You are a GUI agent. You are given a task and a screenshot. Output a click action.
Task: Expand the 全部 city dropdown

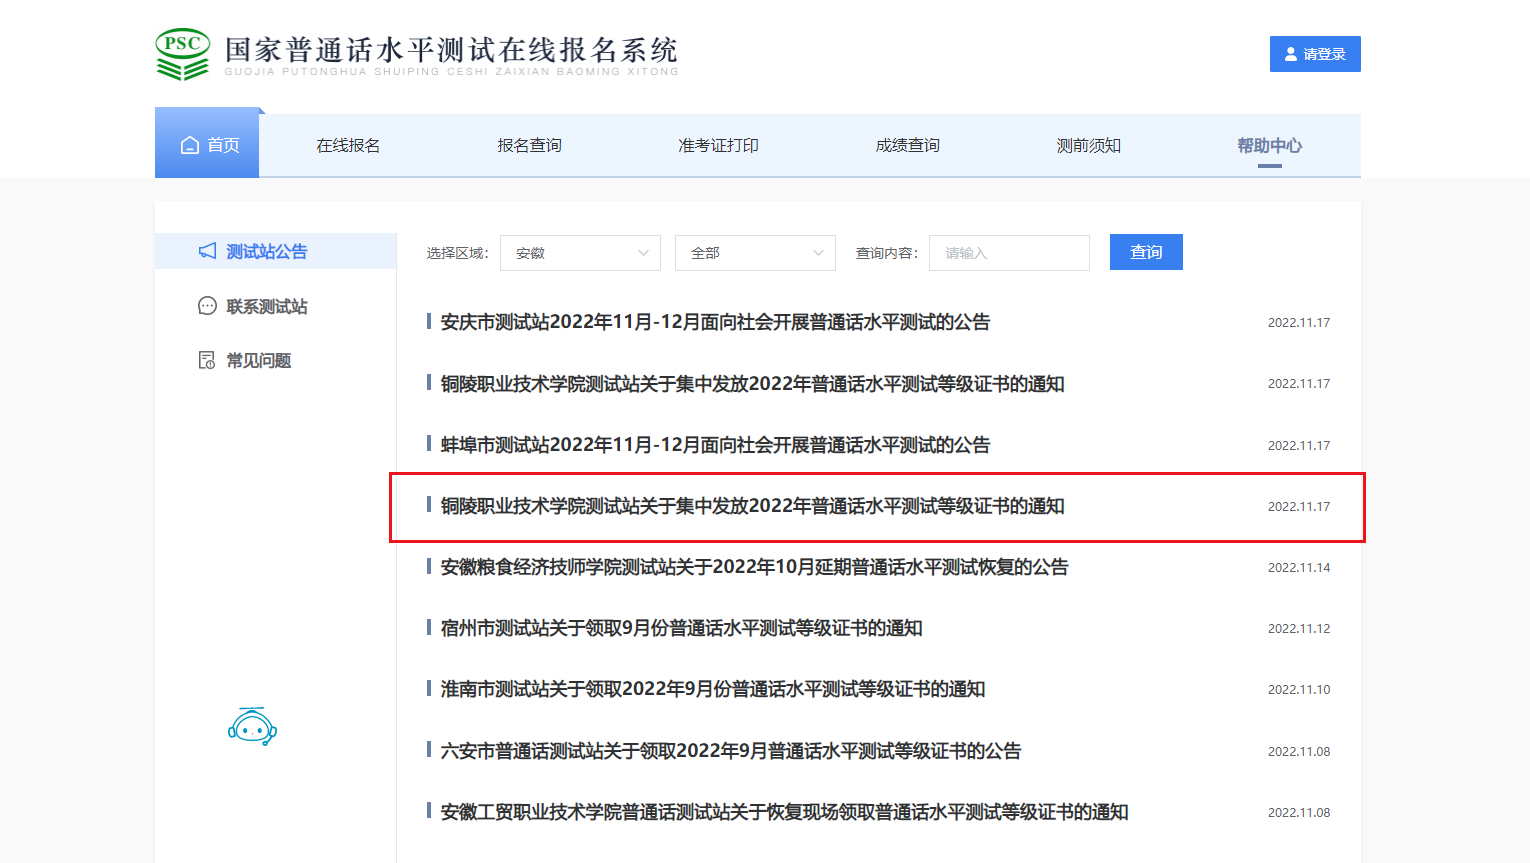(x=755, y=253)
